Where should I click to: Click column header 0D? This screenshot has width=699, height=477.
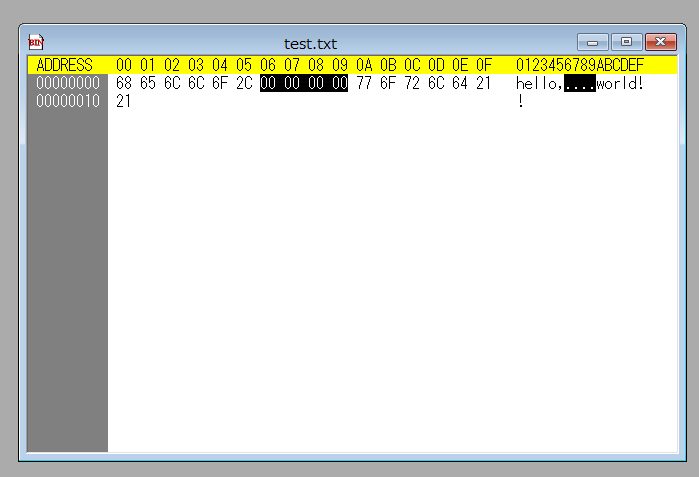(436, 65)
